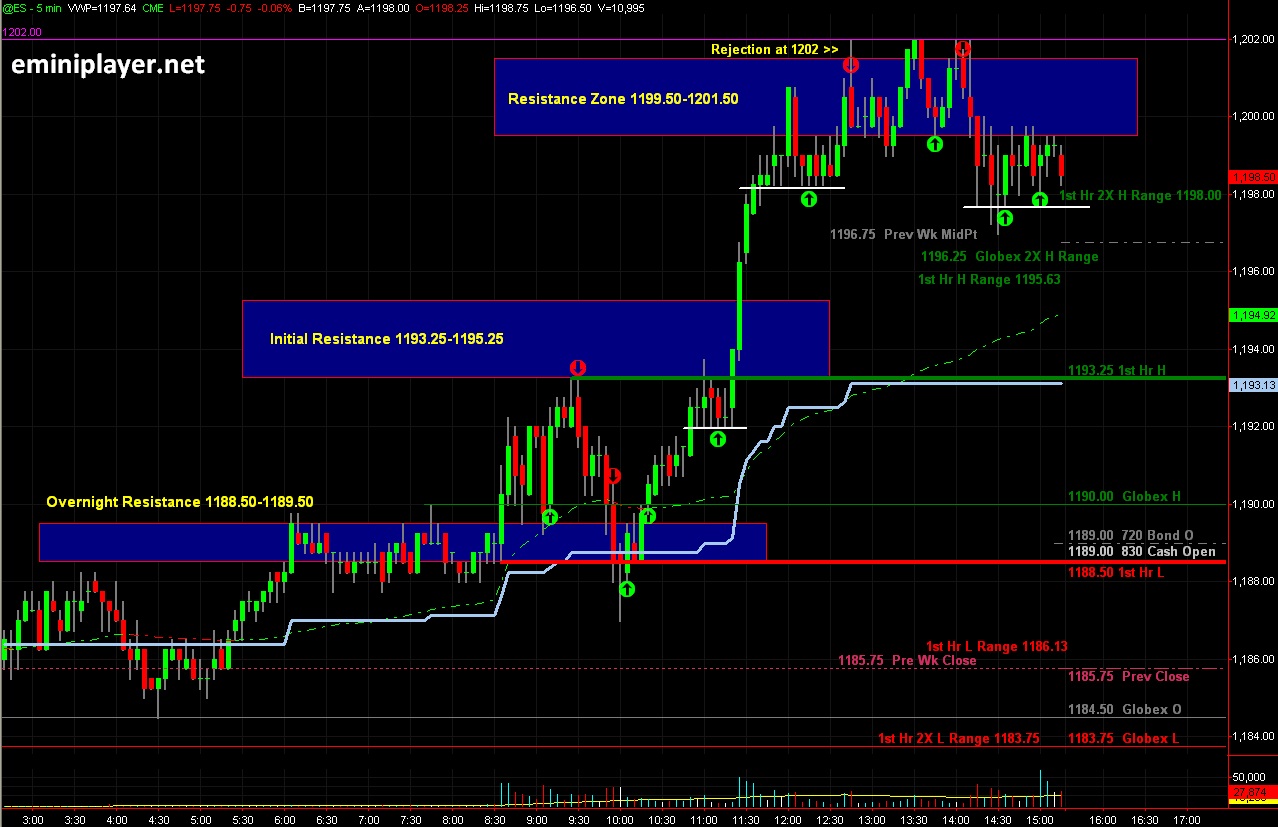Click '1188.50 1st Hr L' level label
This screenshot has width=1278, height=827.
tap(1117, 572)
